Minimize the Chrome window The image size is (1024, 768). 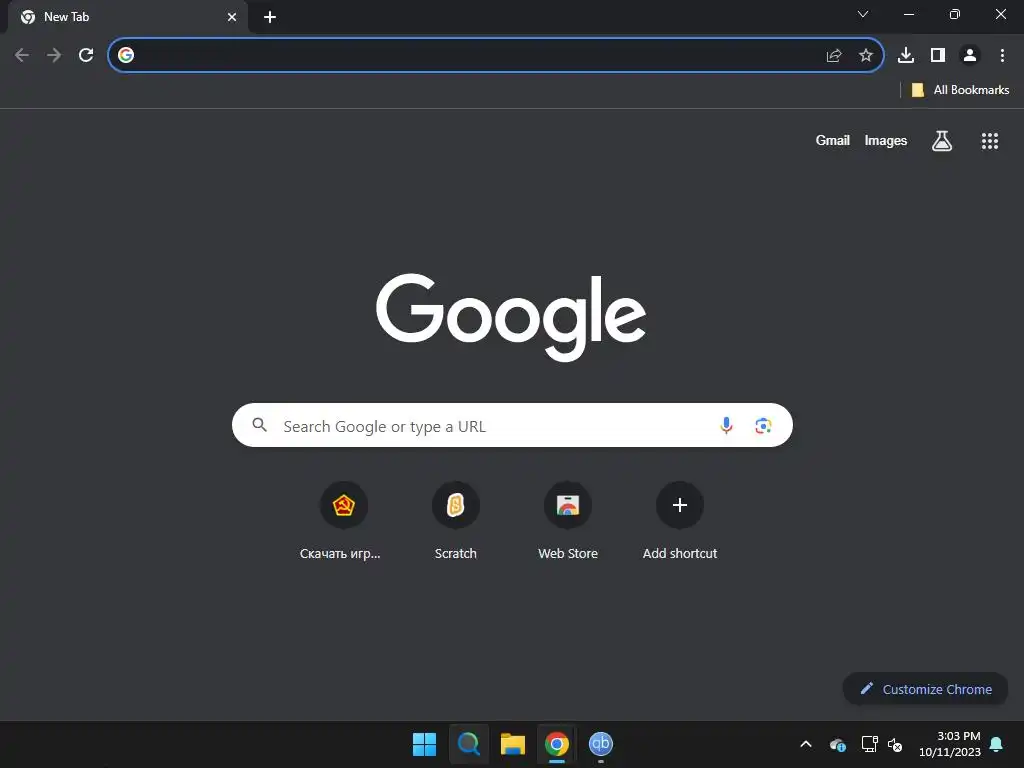point(908,14)
